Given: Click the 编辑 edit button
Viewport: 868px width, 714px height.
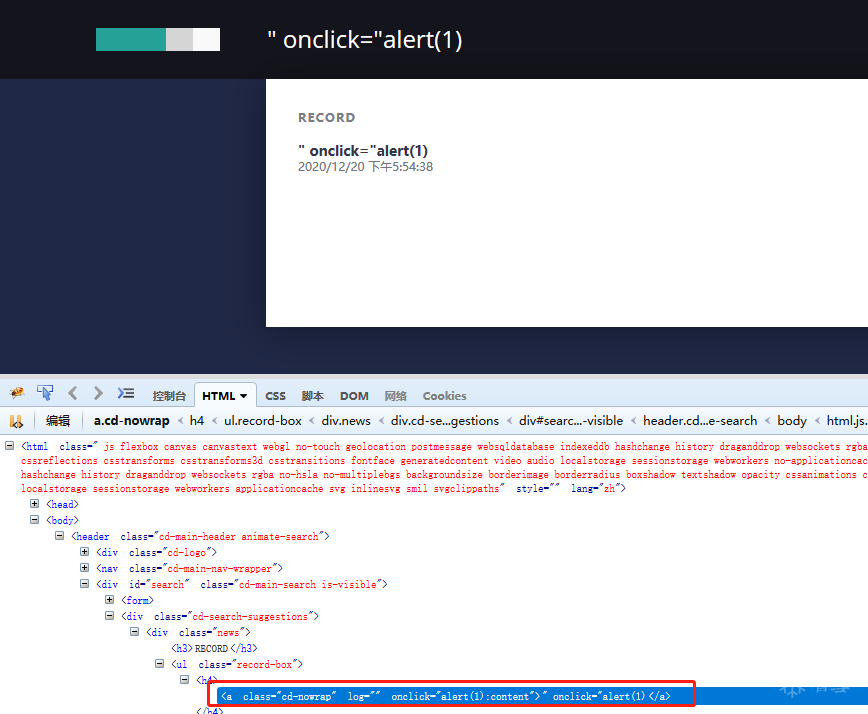Looking at the screenshot, I should pyautogui.click(x=58, y=421).
